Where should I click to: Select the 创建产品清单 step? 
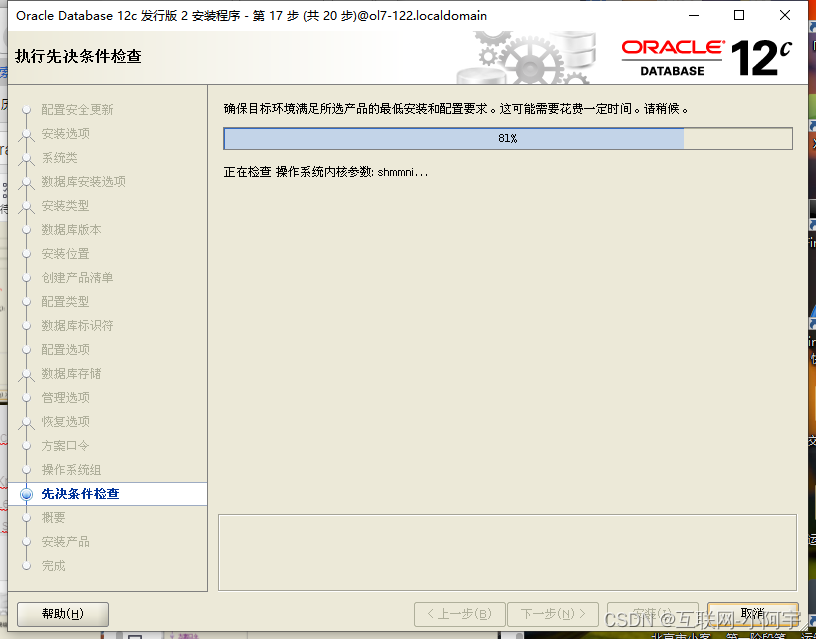77,278
